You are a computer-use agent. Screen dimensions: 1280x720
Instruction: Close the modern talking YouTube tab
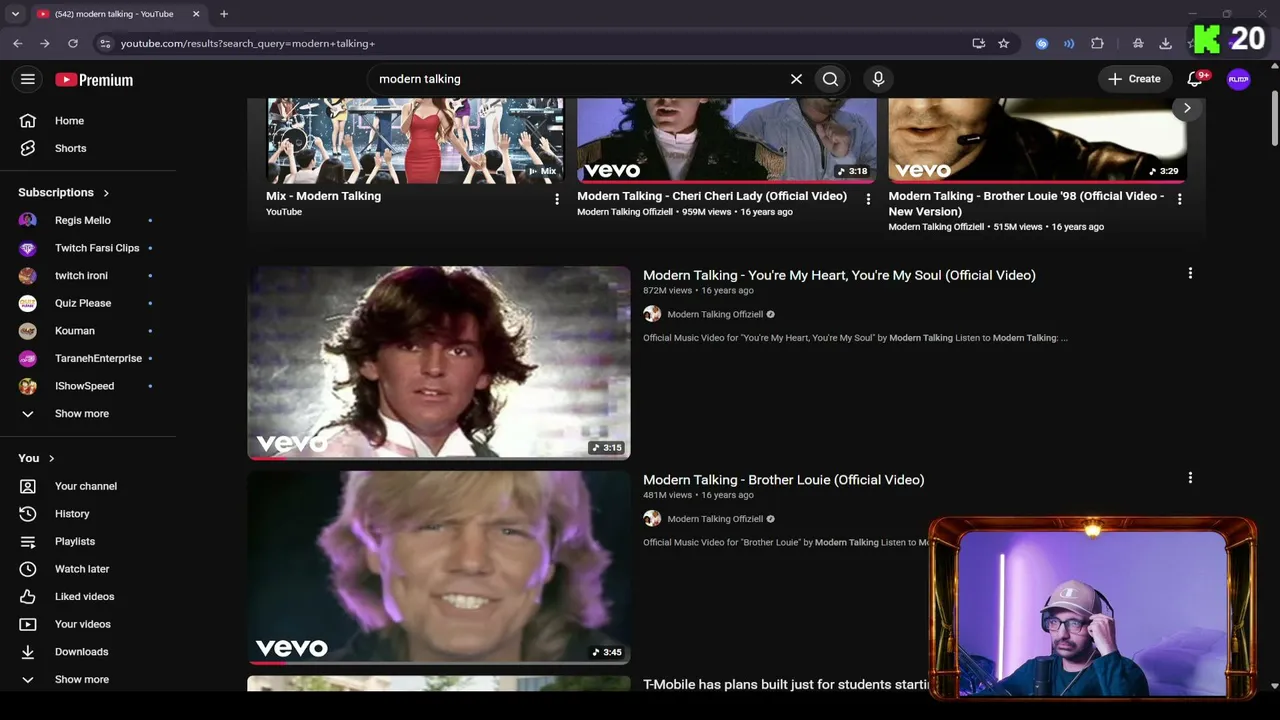[196, 14]
